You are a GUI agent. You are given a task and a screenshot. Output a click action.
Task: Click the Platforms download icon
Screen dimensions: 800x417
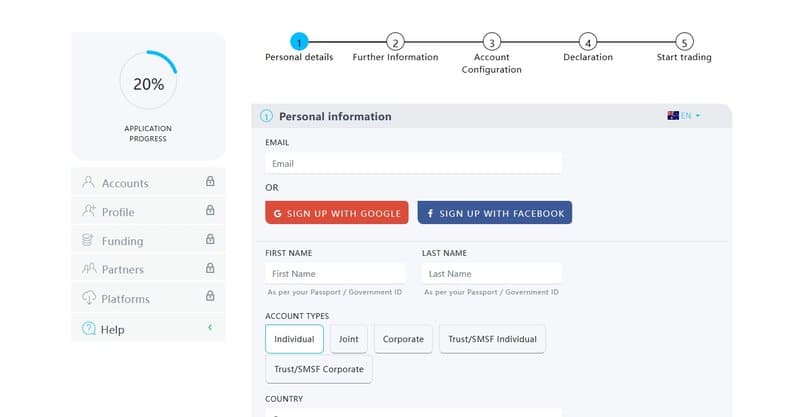(x=89, y=298)
